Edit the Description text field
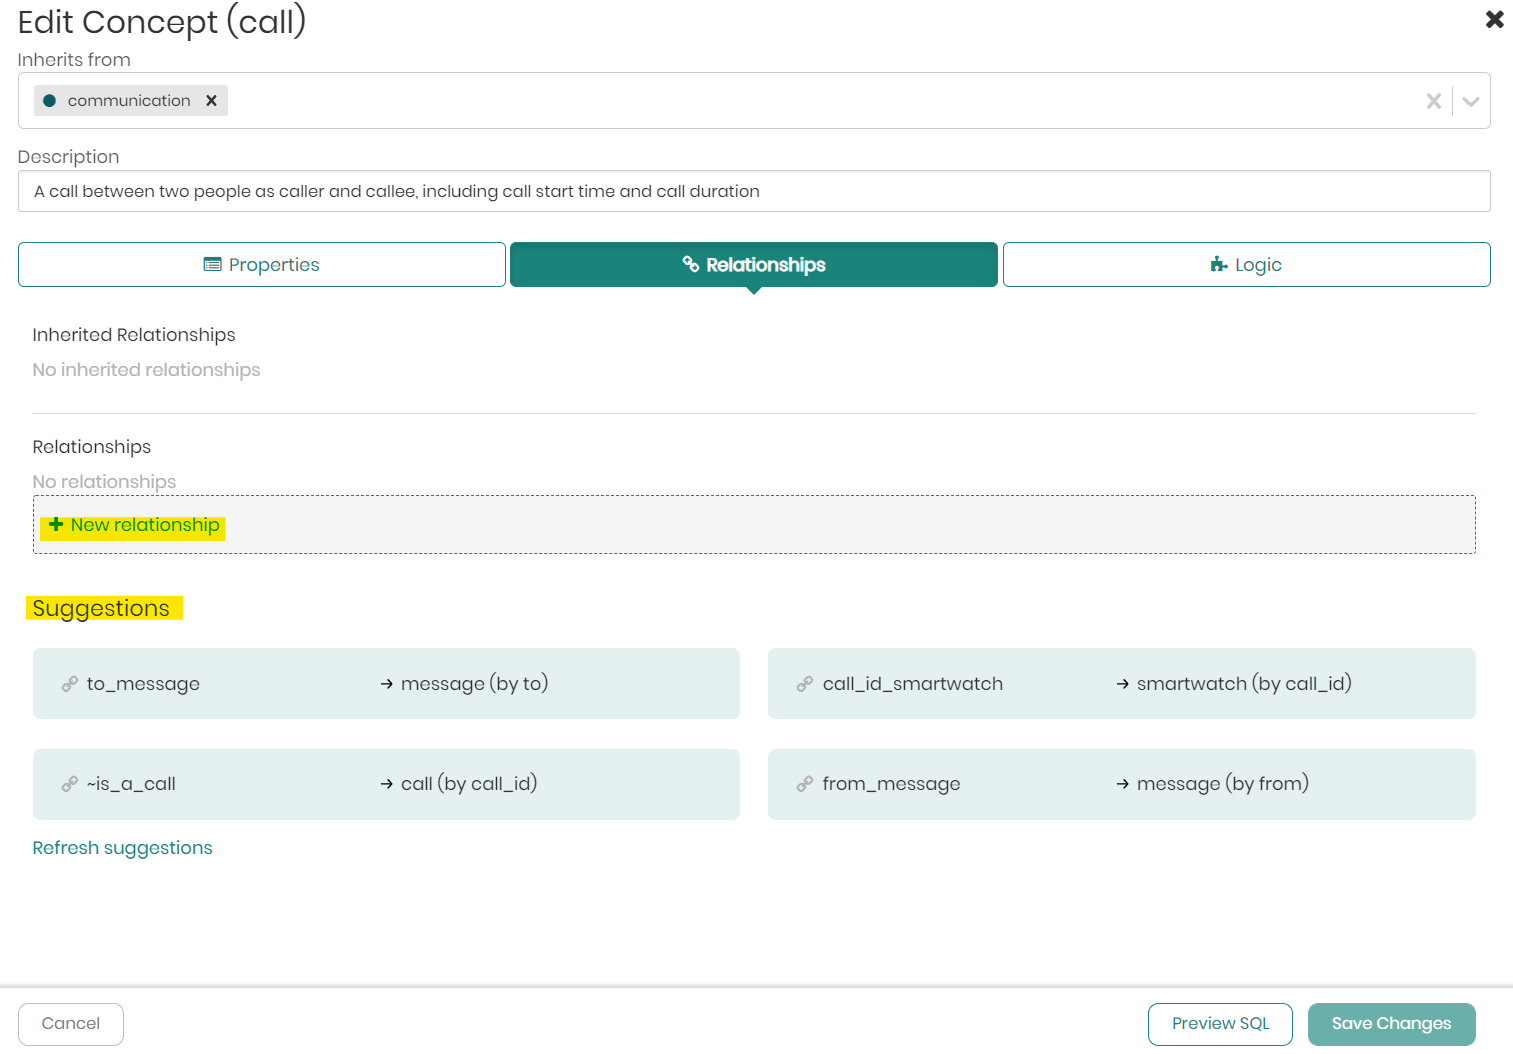The width and height of the screenshot is (1513, 1054). click(753, 191)
